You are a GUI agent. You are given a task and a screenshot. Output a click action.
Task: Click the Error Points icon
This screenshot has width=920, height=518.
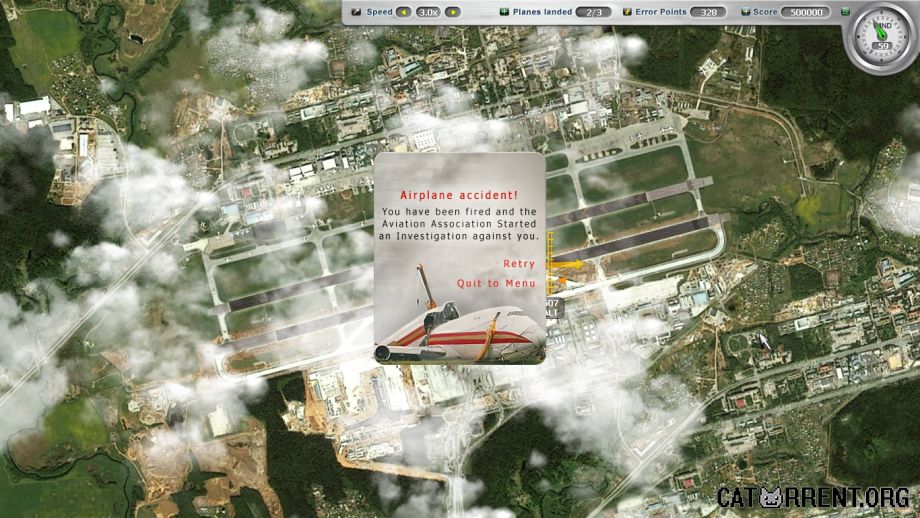(627, 12)
